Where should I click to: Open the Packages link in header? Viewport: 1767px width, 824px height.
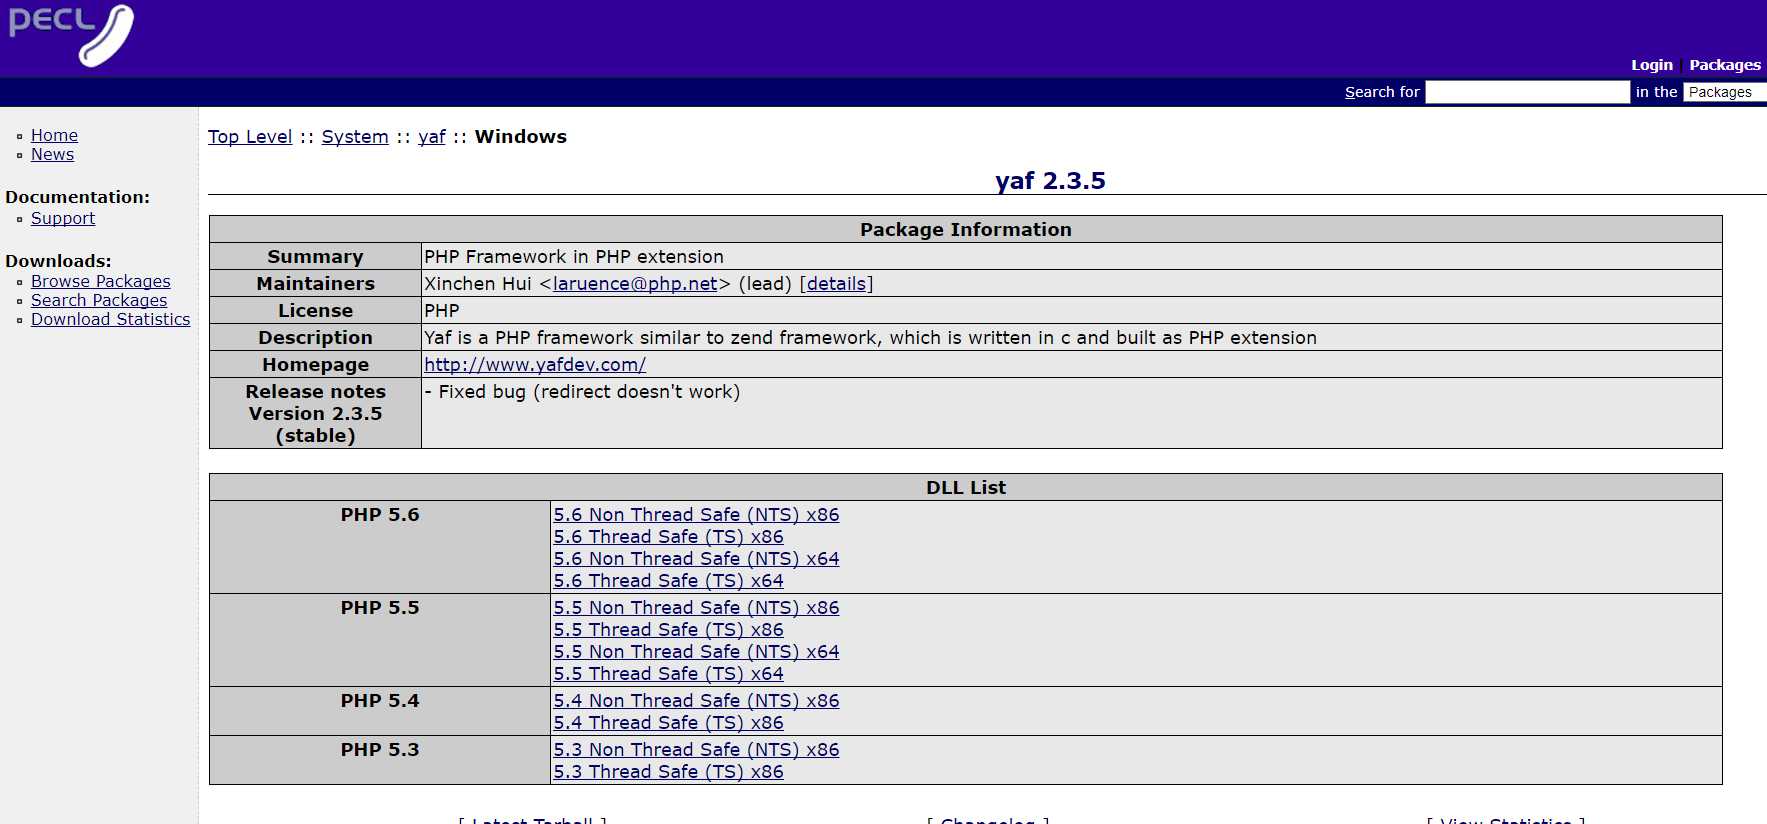tap(1725, 65)
